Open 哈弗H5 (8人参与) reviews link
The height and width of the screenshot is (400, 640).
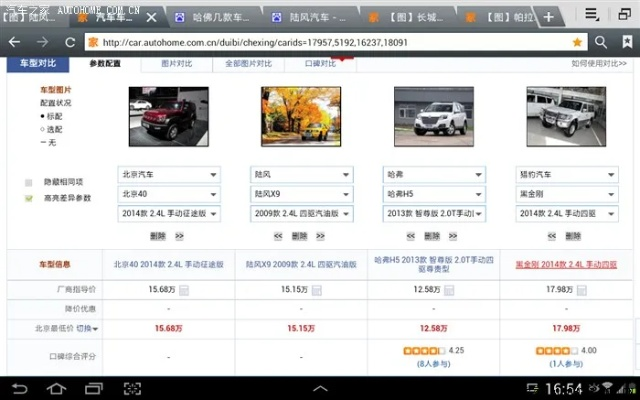click(433, 363)
